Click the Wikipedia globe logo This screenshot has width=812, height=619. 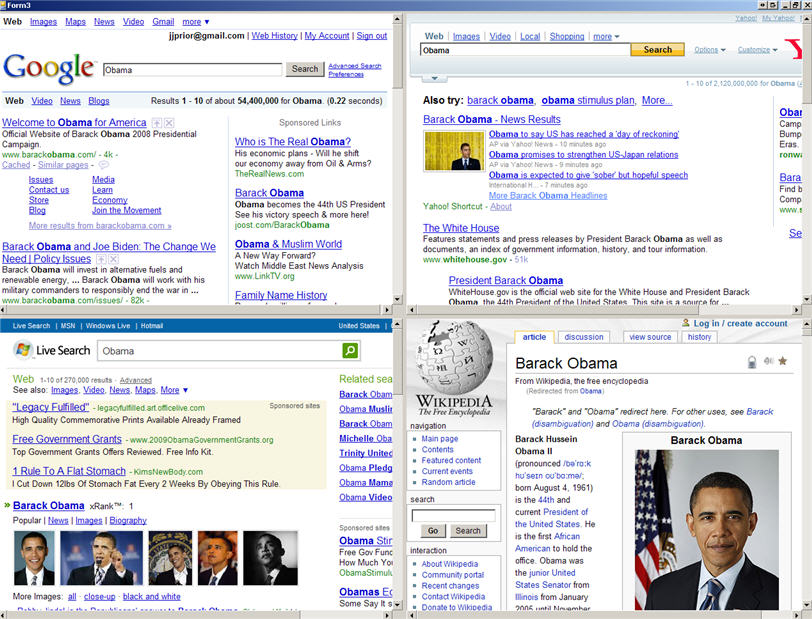click(x=455, y=357)
